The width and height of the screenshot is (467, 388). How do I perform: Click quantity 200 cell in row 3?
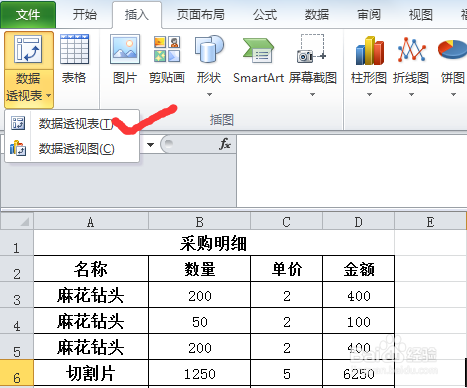(x=199, y=295)
